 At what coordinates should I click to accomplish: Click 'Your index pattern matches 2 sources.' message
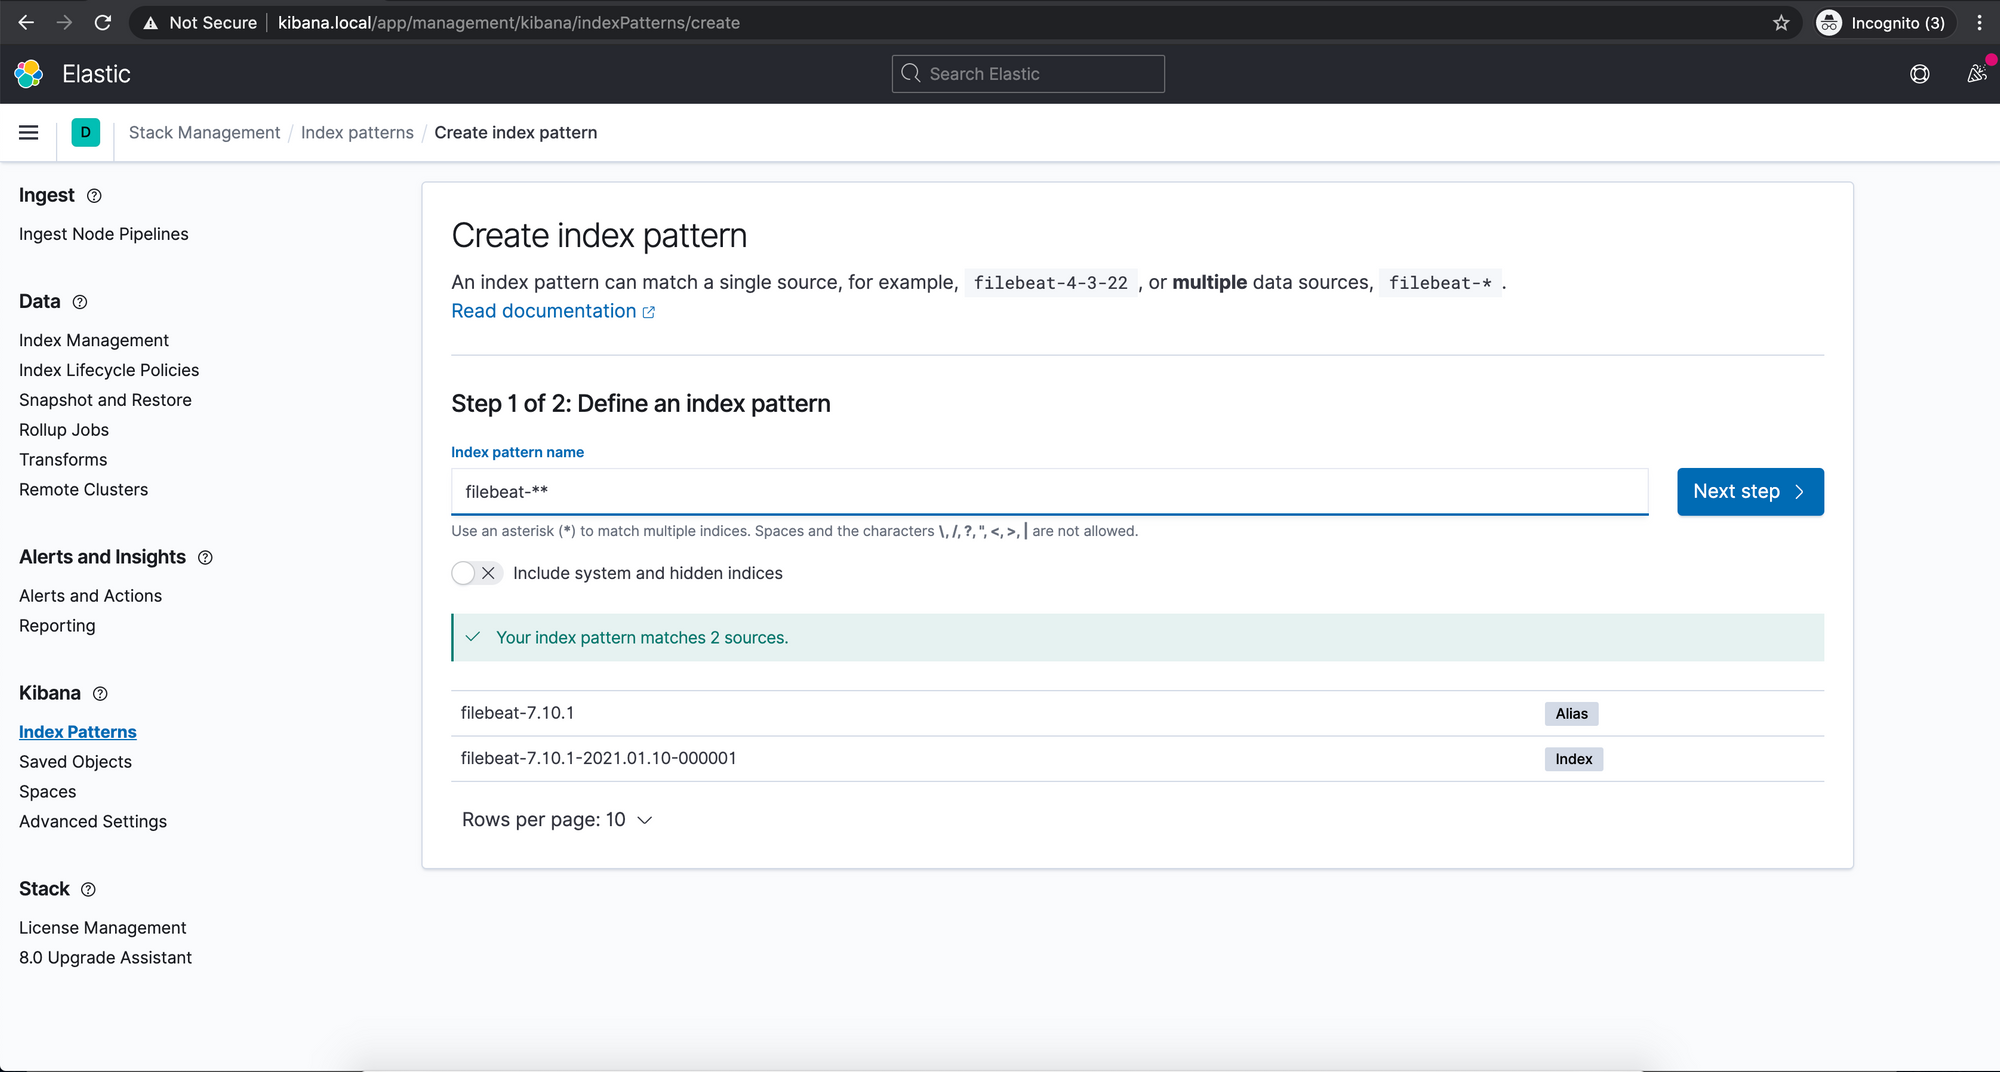642,638
